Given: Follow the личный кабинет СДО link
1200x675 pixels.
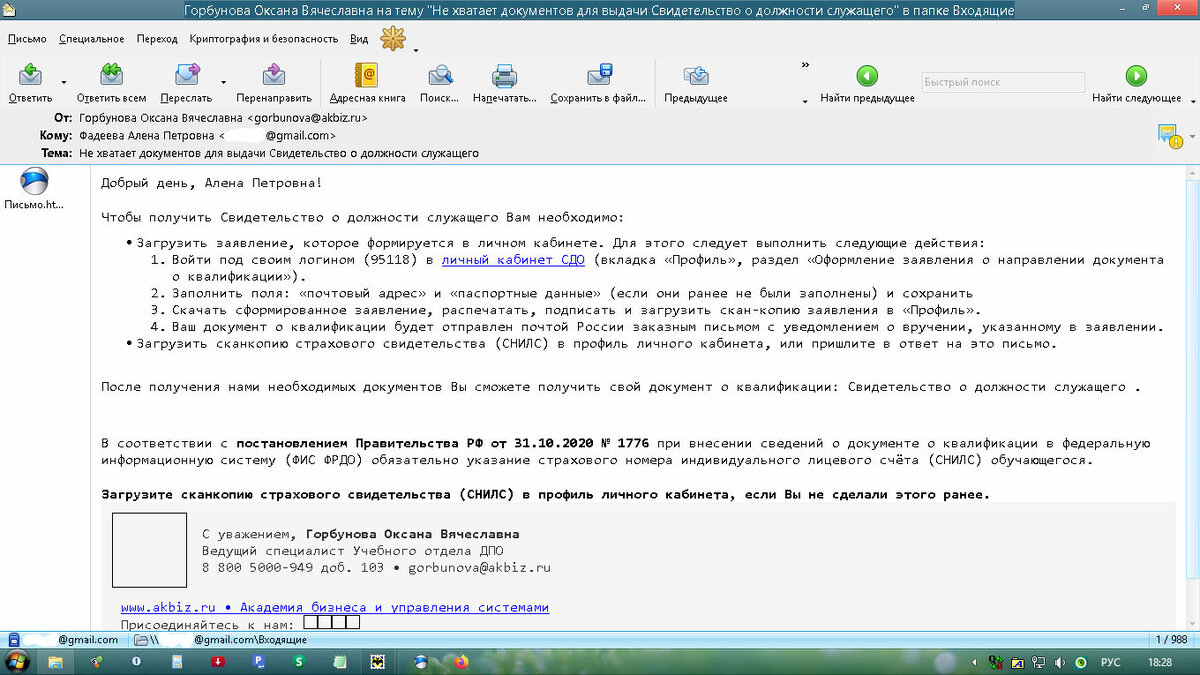Looking at the screenshot, I should coord(513,259).
